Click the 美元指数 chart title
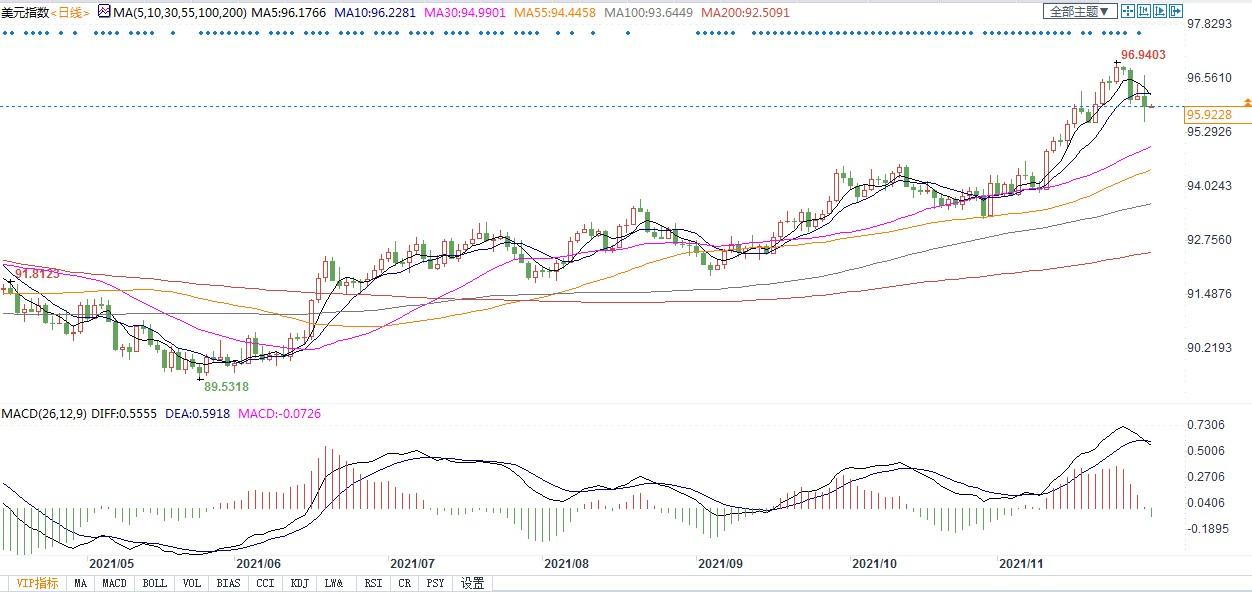 (x=24, y=12)
